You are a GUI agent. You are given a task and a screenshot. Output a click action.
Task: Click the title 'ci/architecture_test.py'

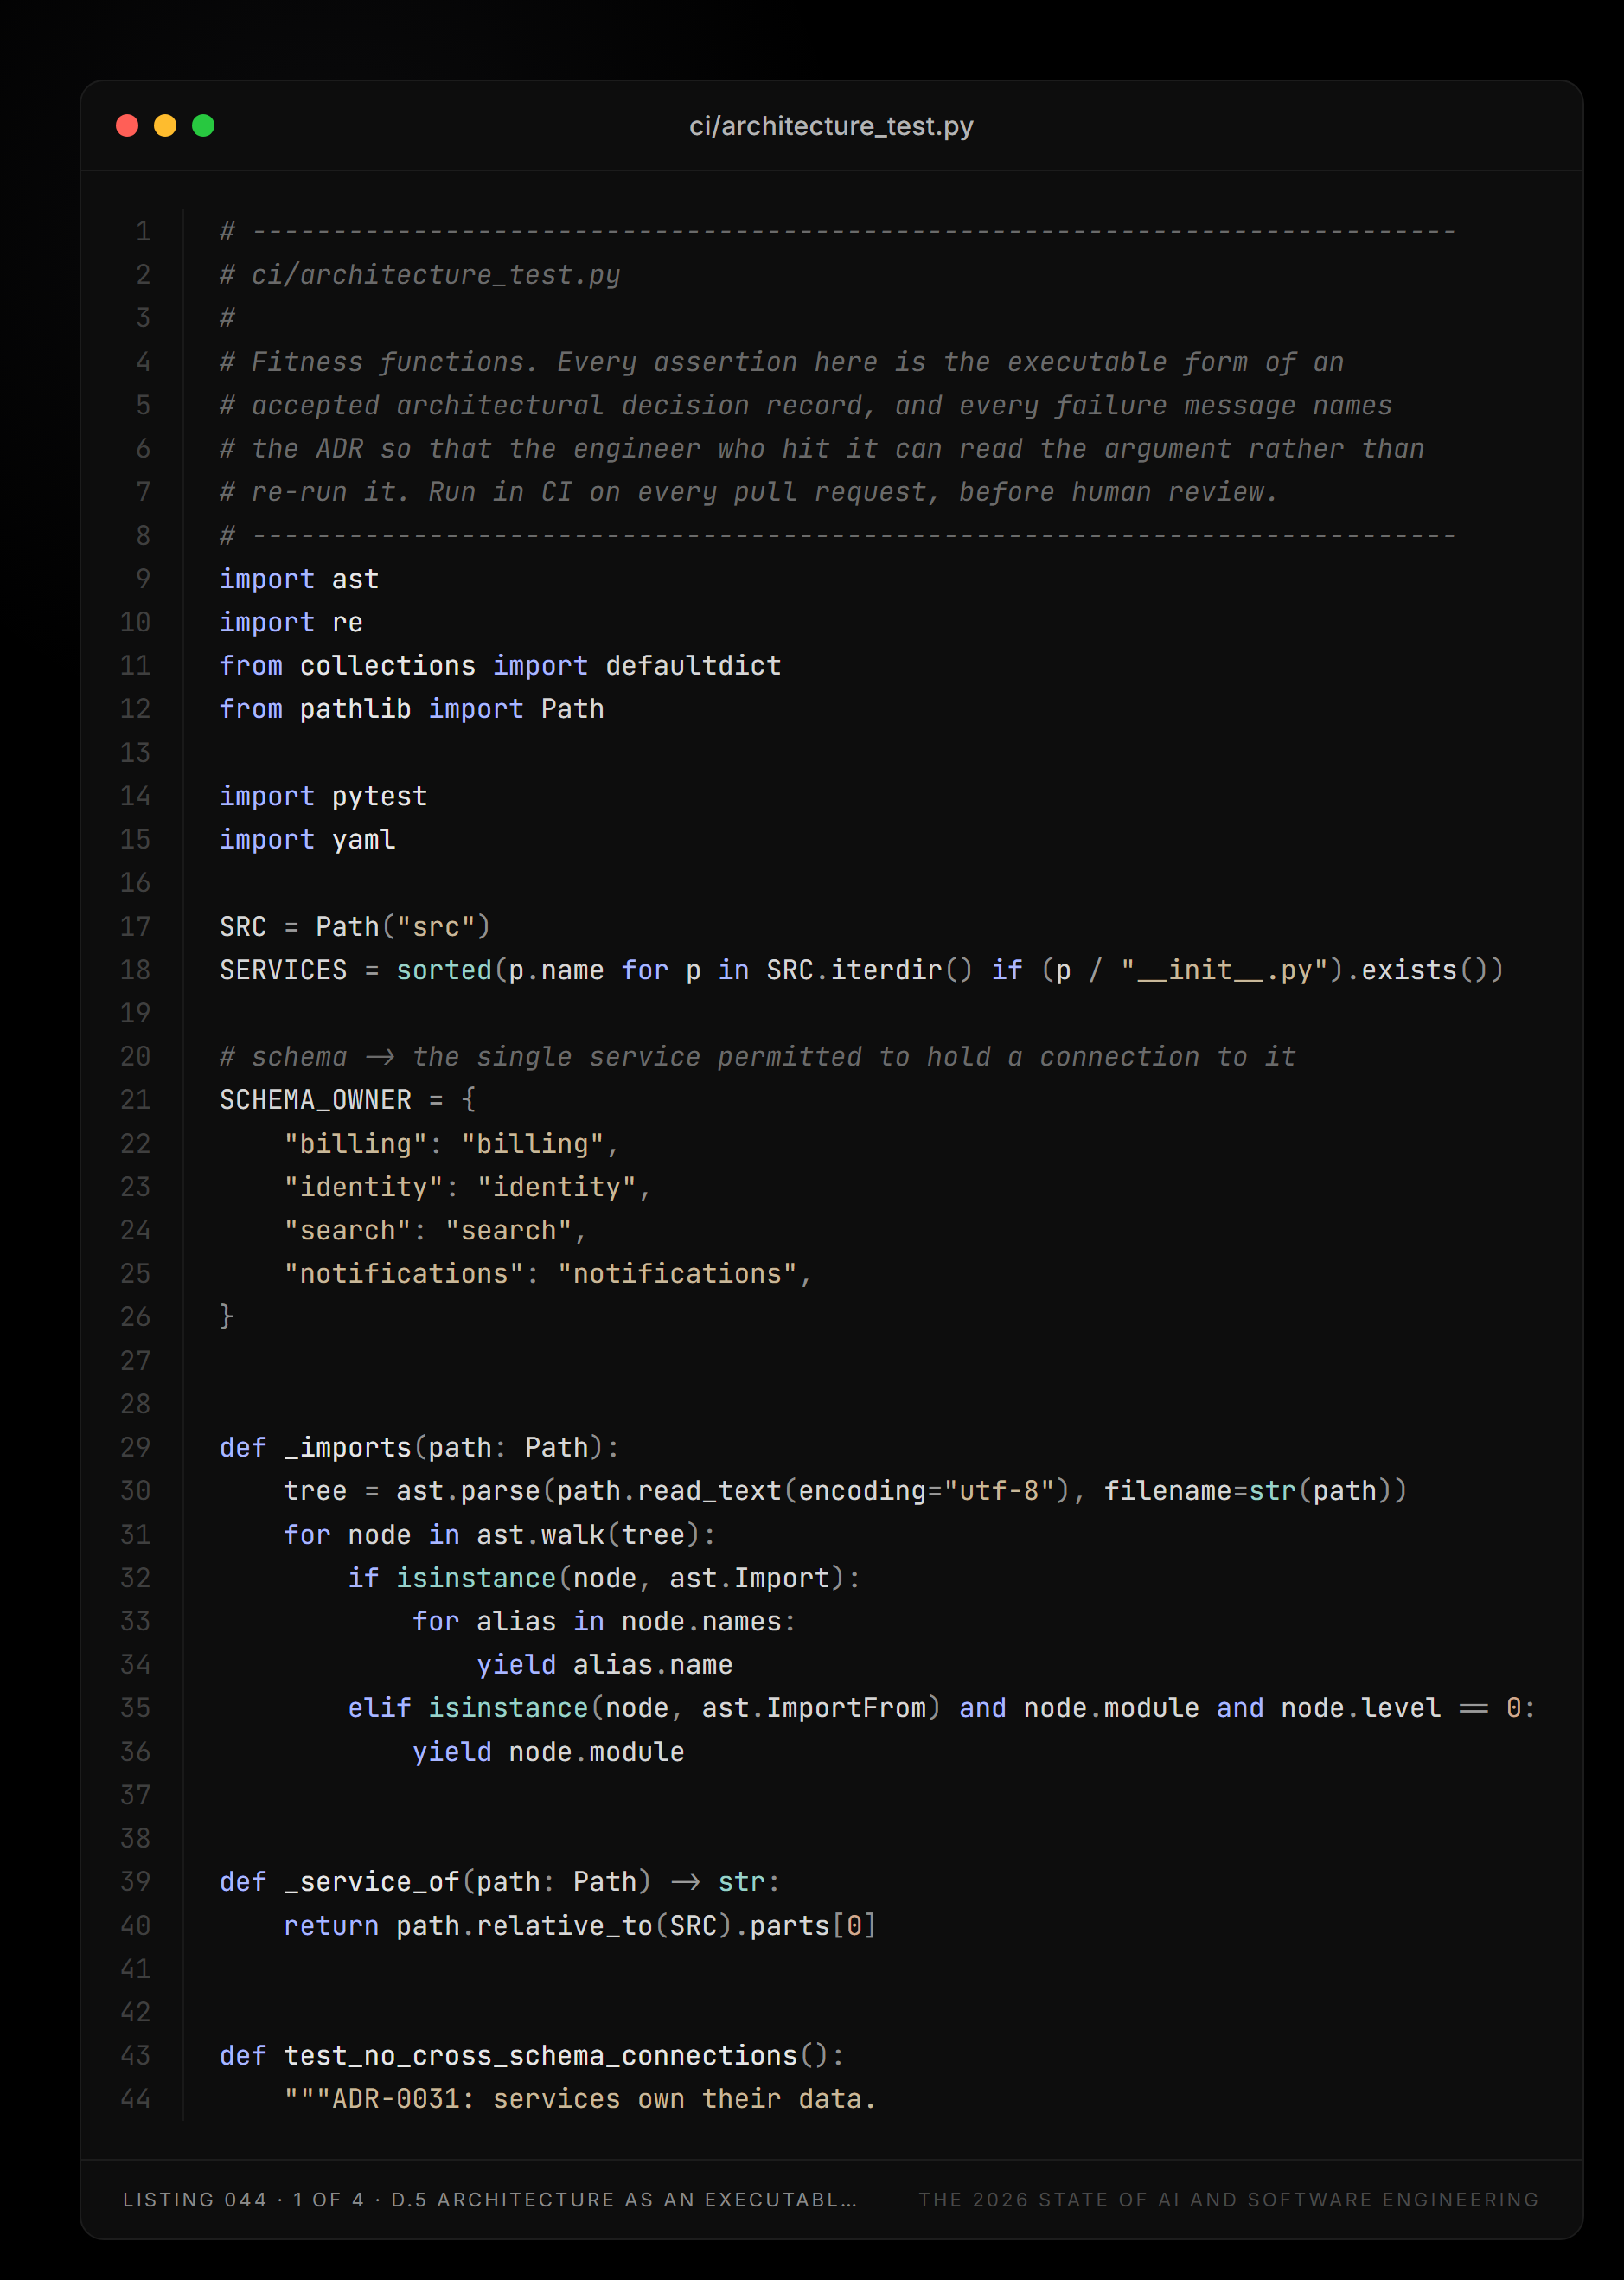(x=831, y=126)
